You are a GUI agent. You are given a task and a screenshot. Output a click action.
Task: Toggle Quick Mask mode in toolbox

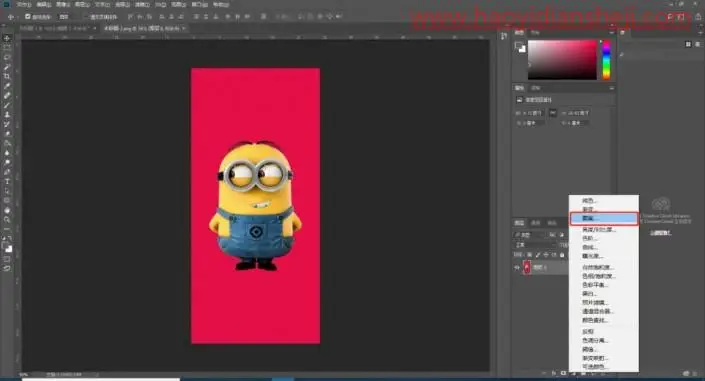tap(7, 259)
